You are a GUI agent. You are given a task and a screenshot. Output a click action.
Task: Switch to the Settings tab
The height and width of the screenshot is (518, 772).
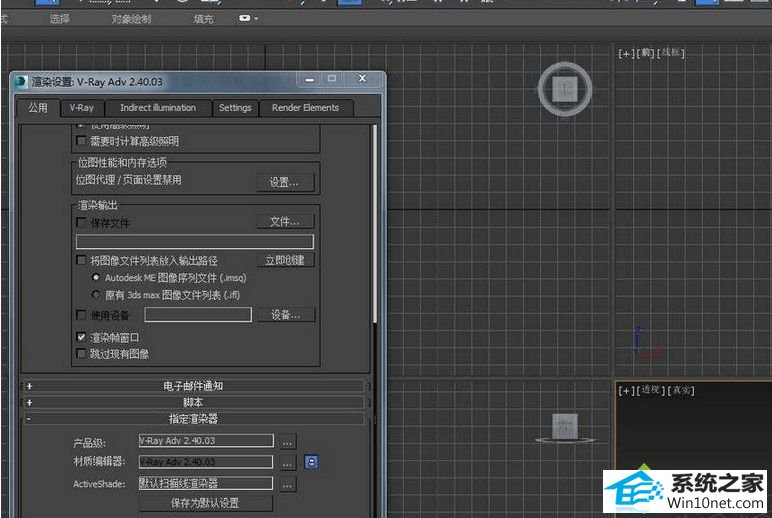[x=235, y=108]
